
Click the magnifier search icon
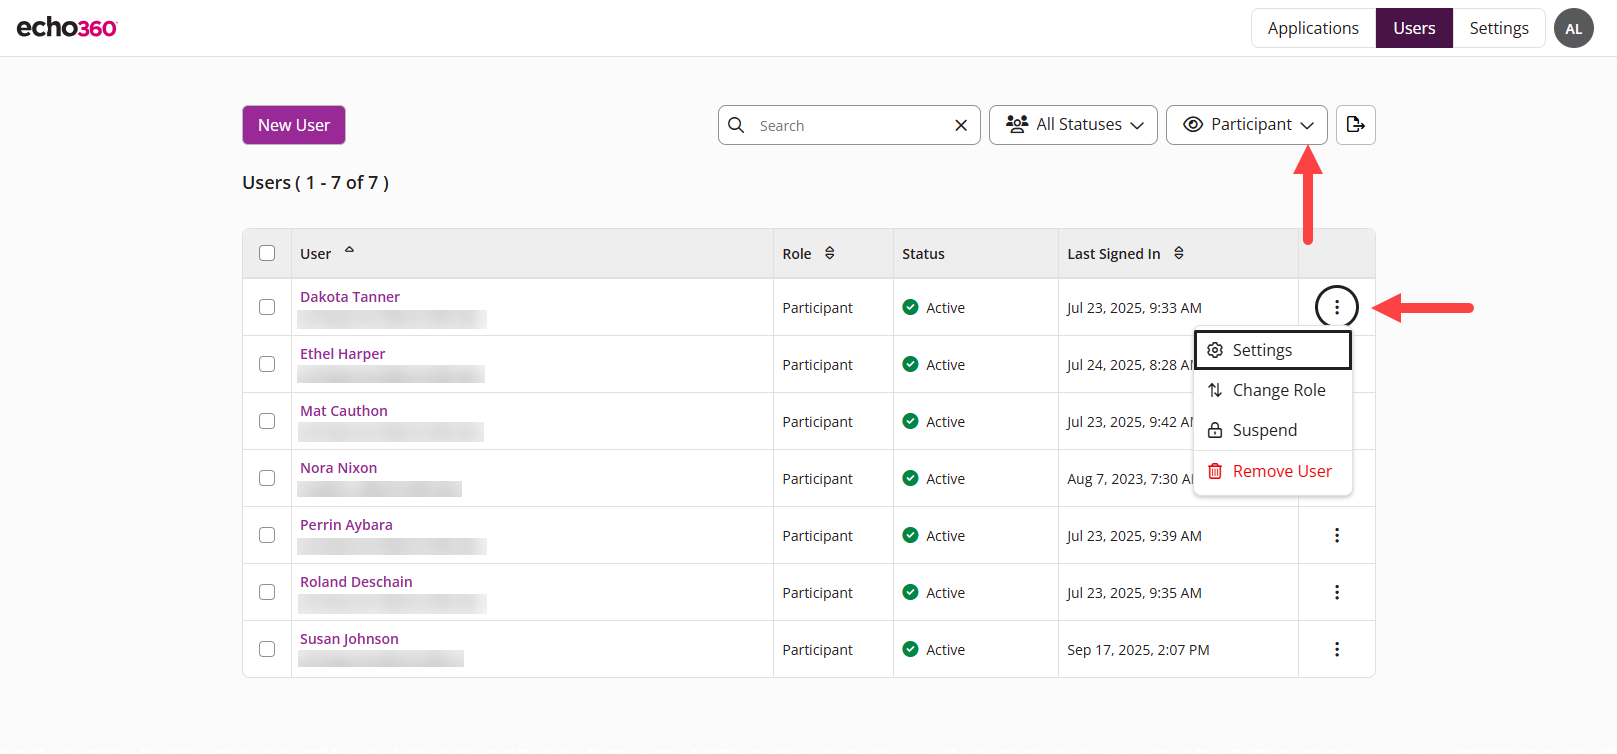(736, 125)
